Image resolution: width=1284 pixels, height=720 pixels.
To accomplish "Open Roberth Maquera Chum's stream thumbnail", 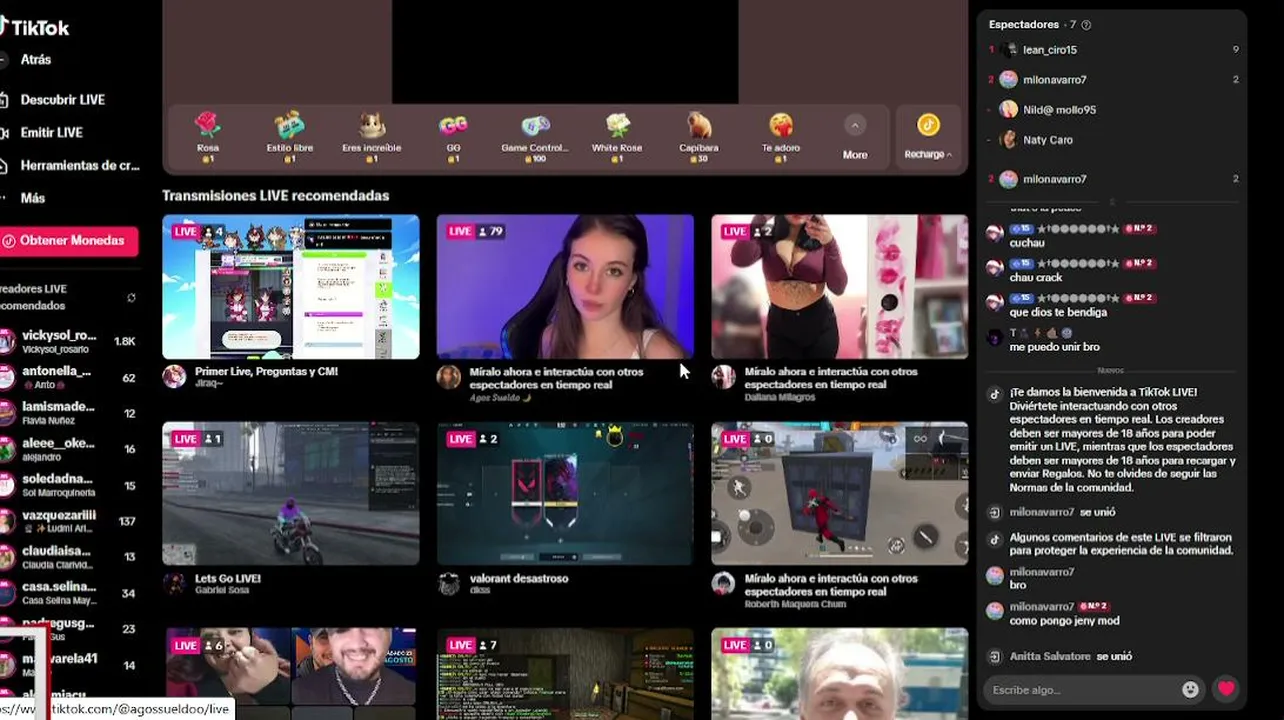I will point(839,494).
